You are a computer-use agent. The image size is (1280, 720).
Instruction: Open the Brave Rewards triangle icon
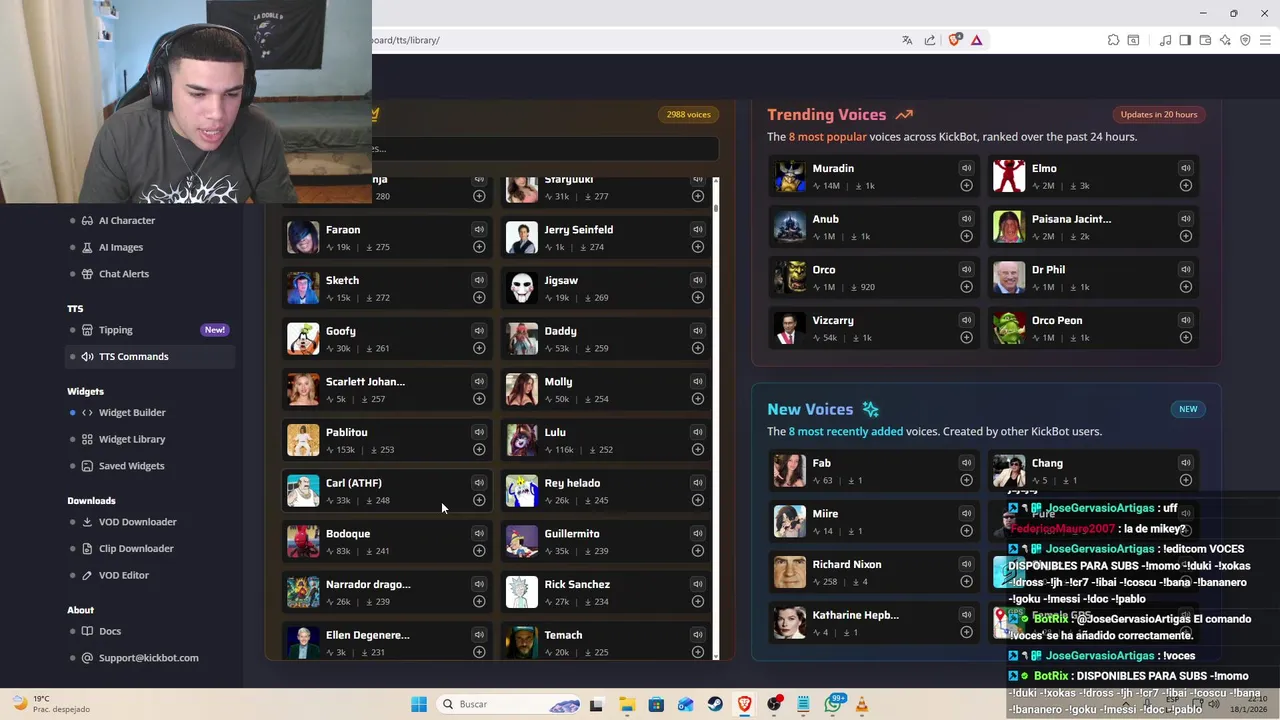point(976,40)
